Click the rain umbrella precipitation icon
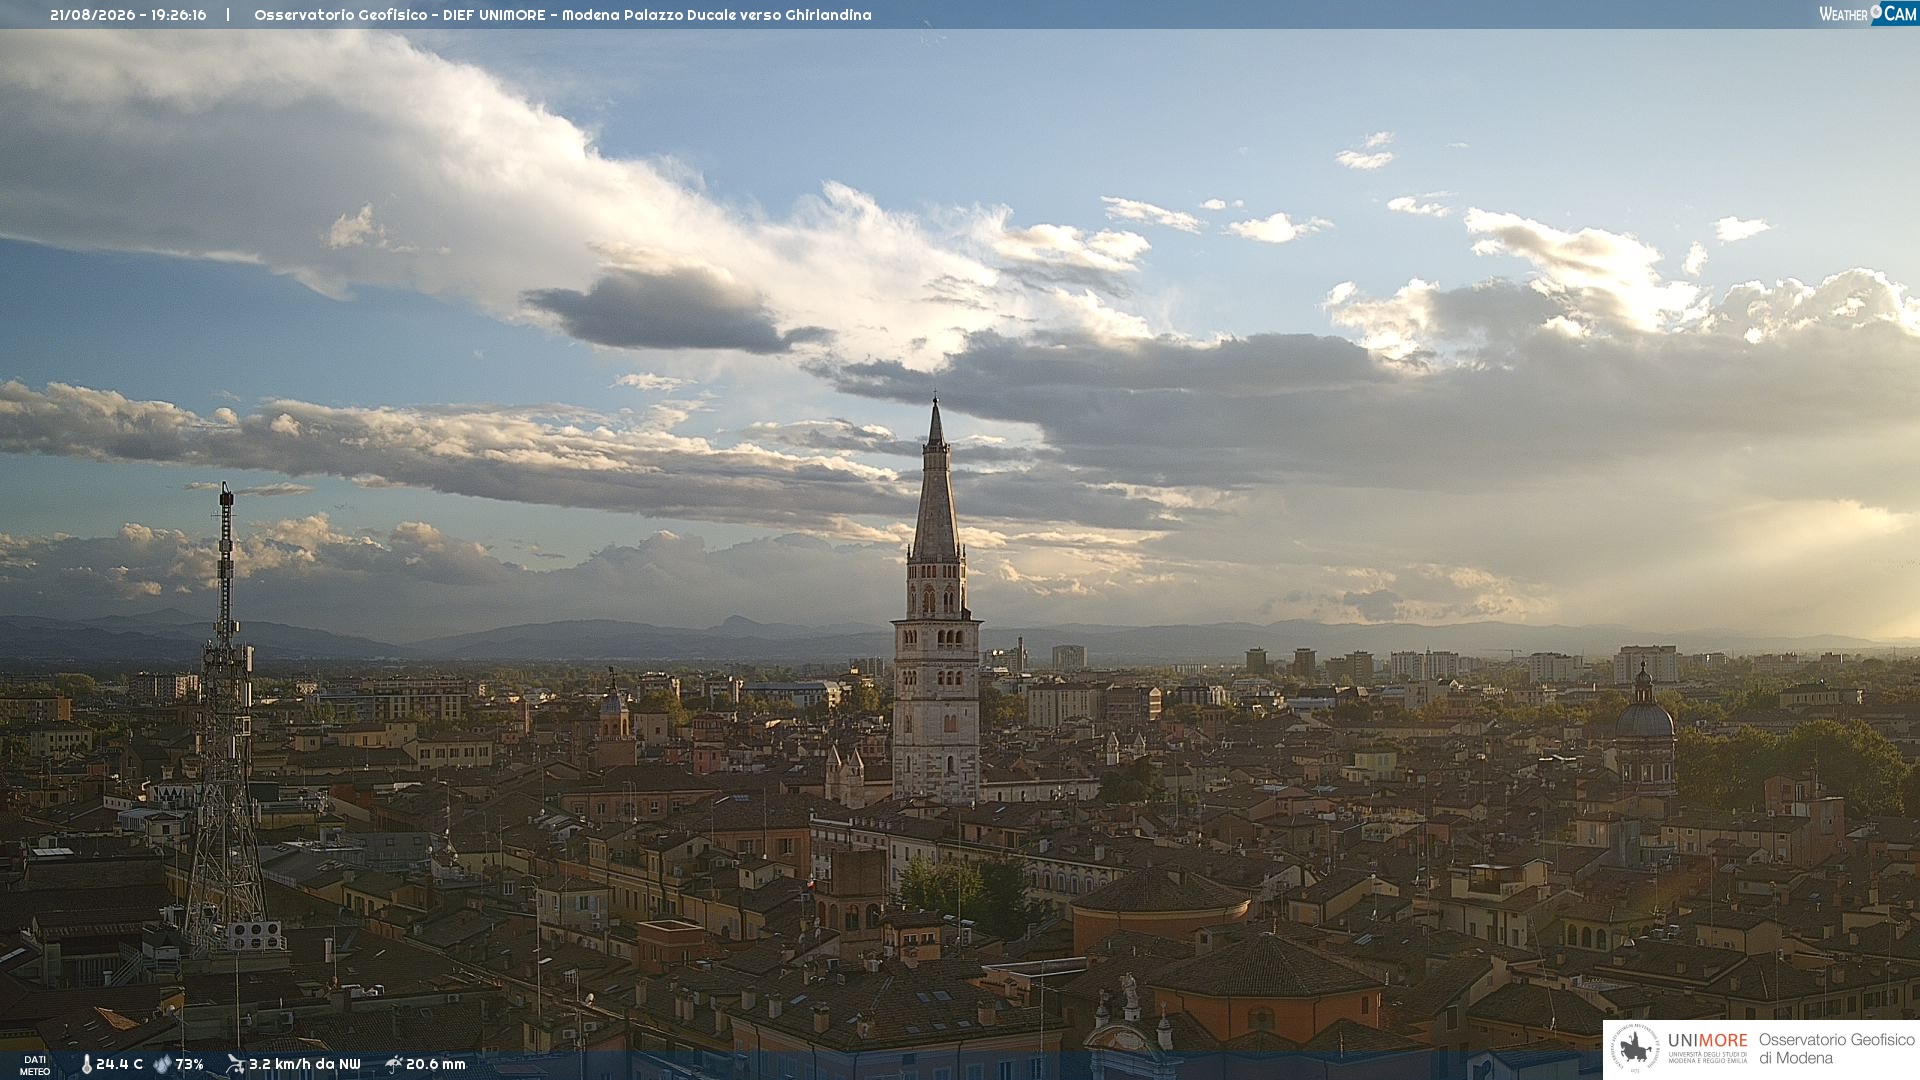This screenshot has width=1920, height=1080. 393,1064
